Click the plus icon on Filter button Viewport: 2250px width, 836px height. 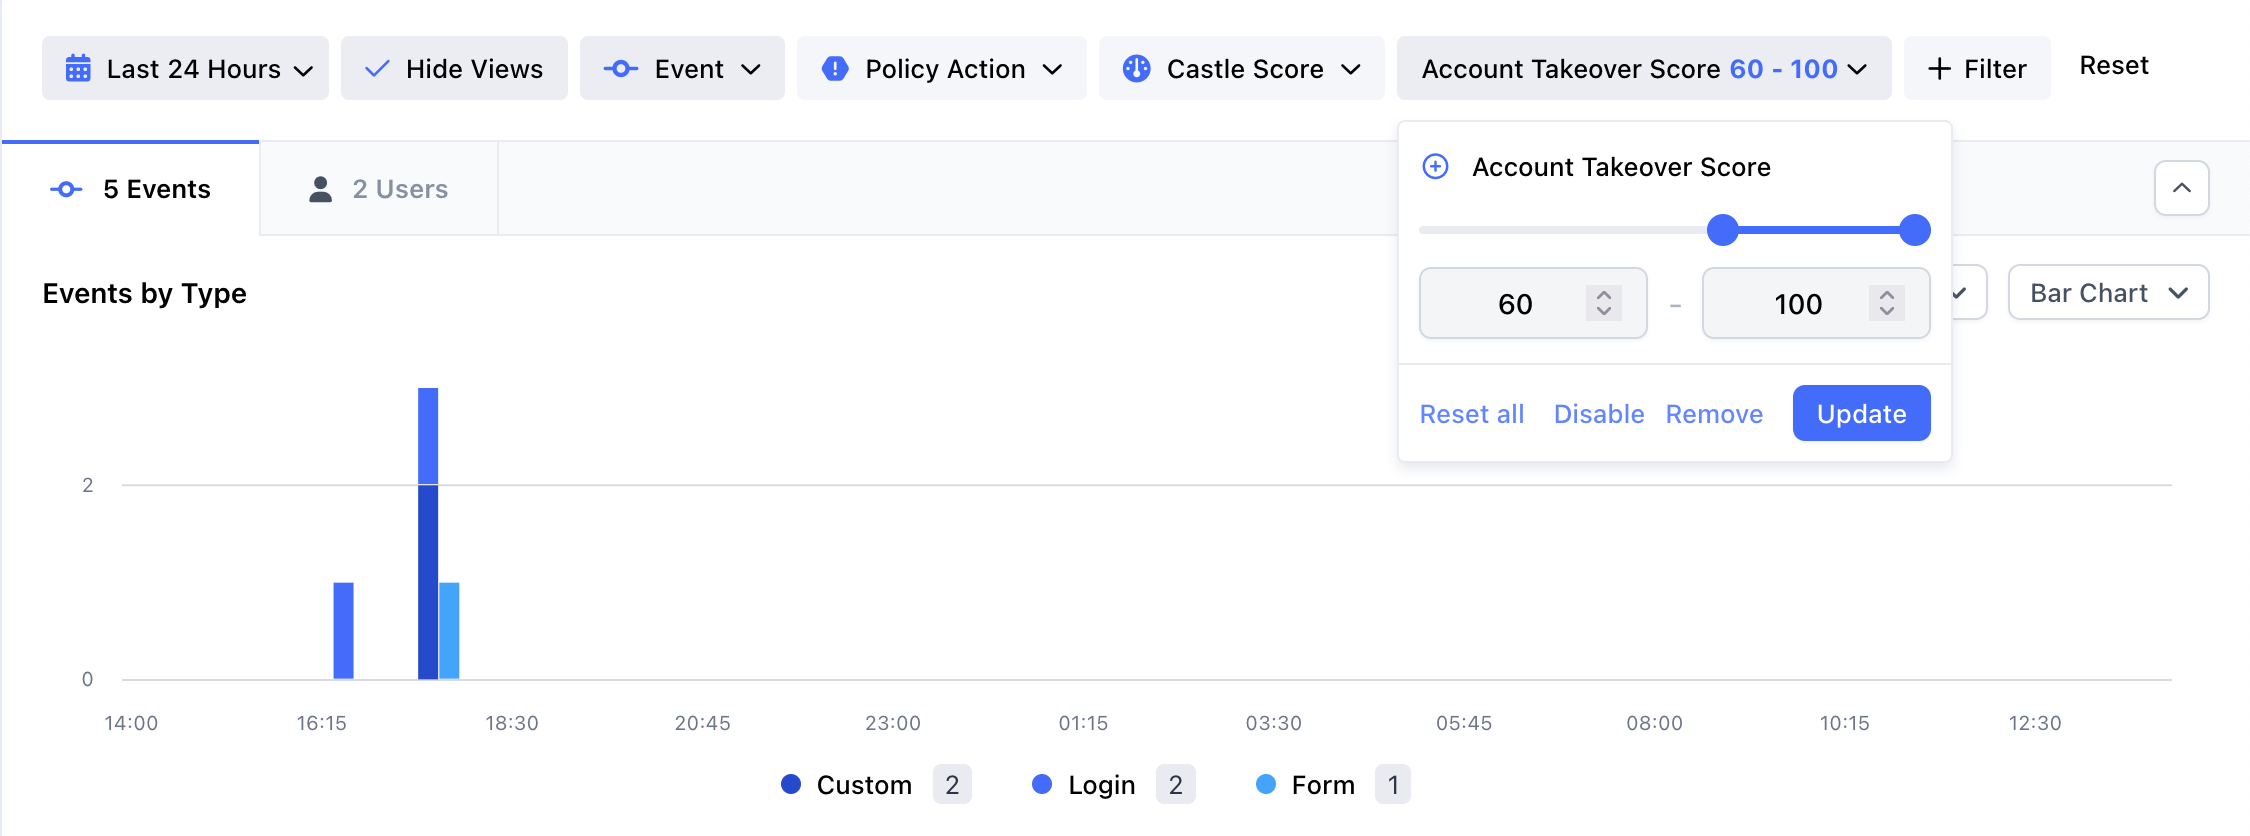1939,69
